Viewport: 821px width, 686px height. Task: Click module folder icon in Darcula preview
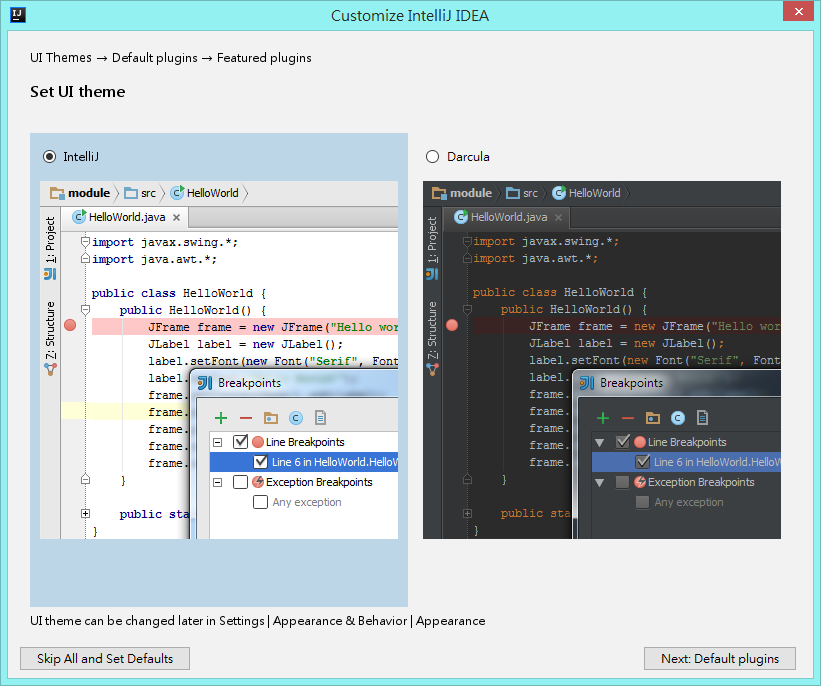pyautogui.click(x=439, y=193)
